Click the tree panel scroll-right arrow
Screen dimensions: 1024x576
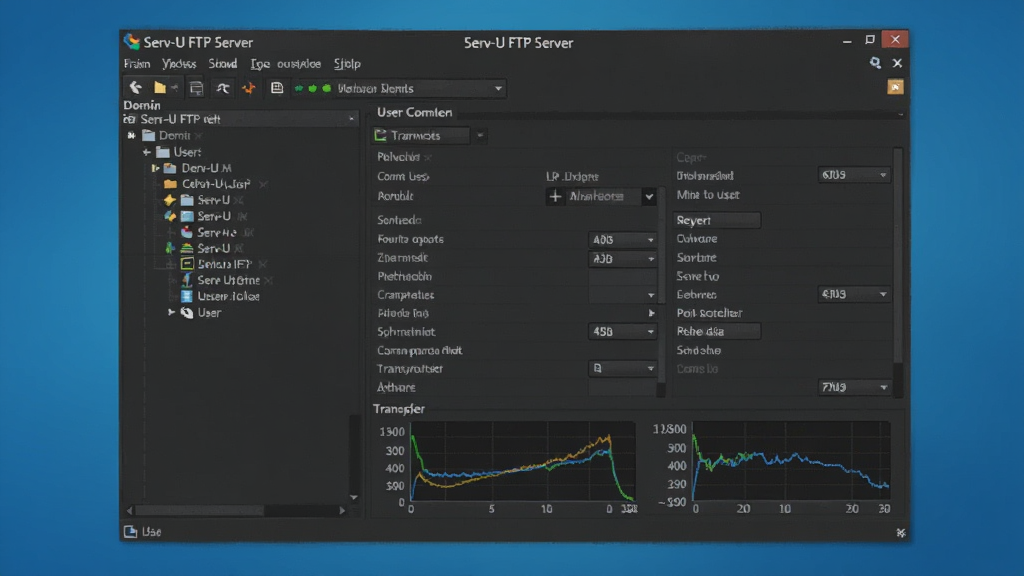342,510
